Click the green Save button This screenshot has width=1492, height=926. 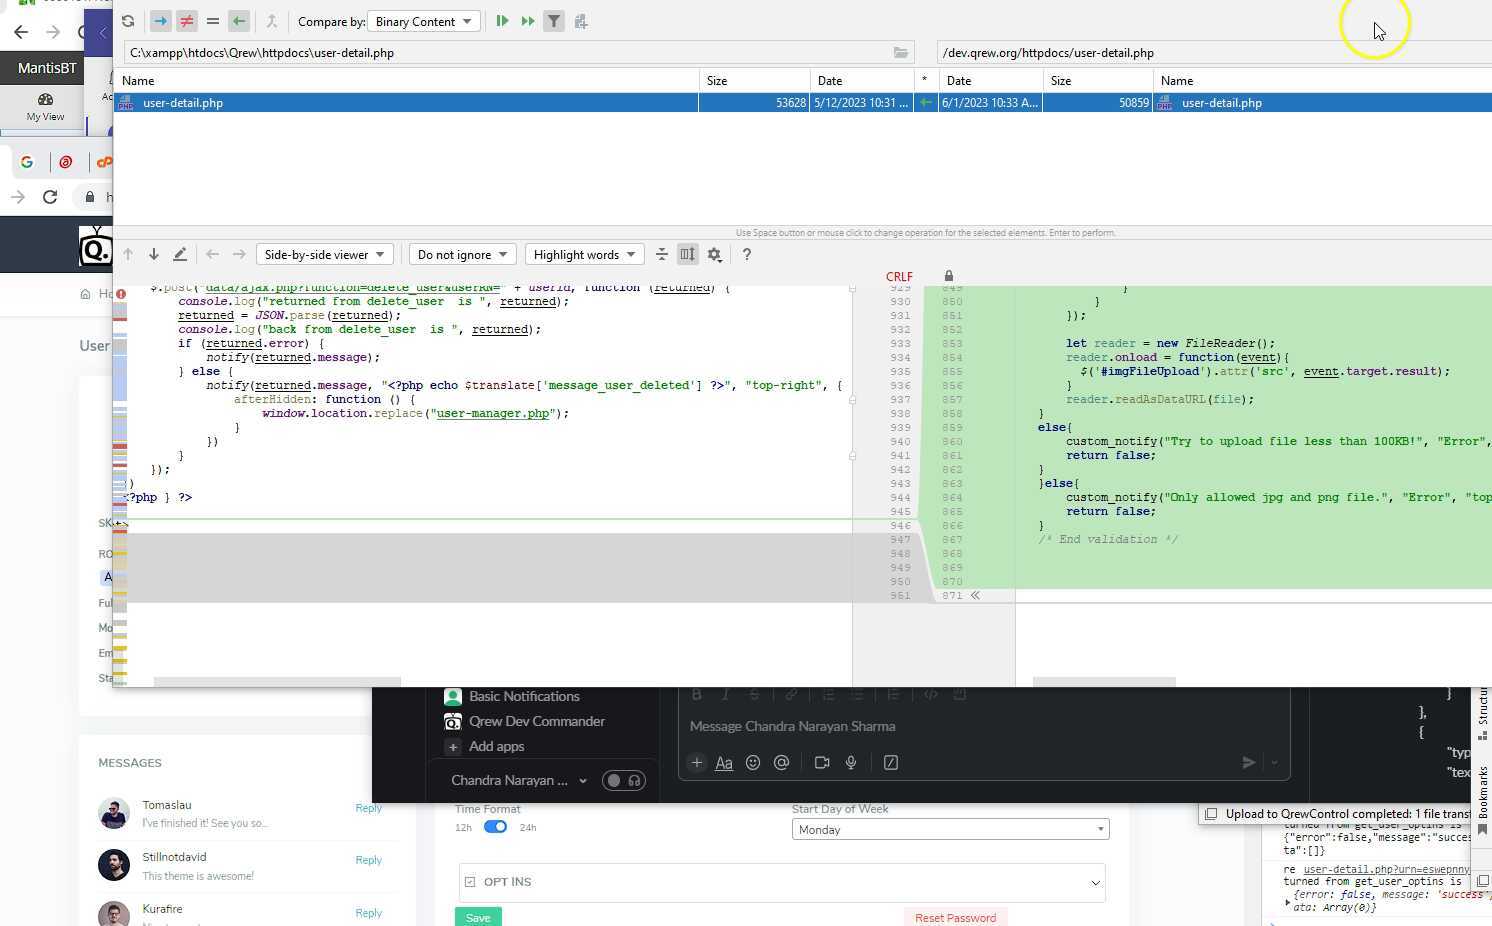tap(478, 918)
